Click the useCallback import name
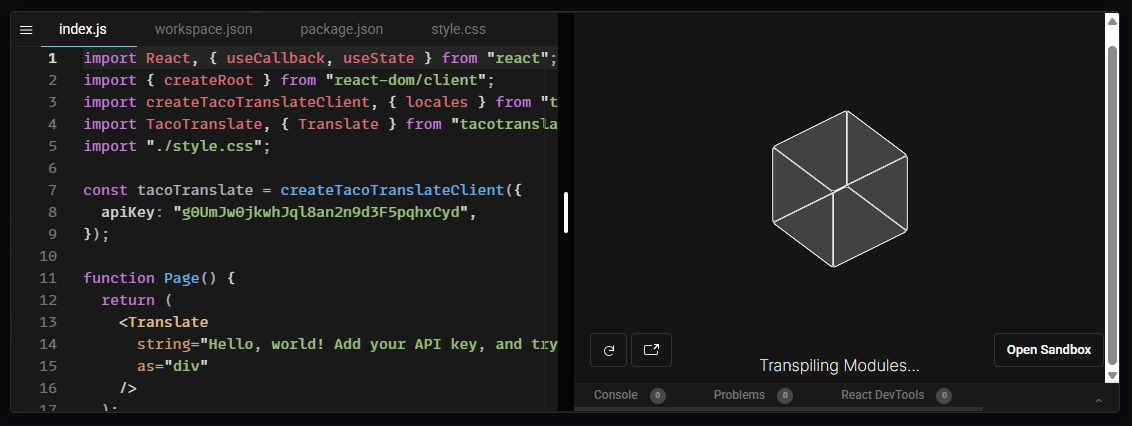This screenshot has height=426, width=1132. coord(276,58)
